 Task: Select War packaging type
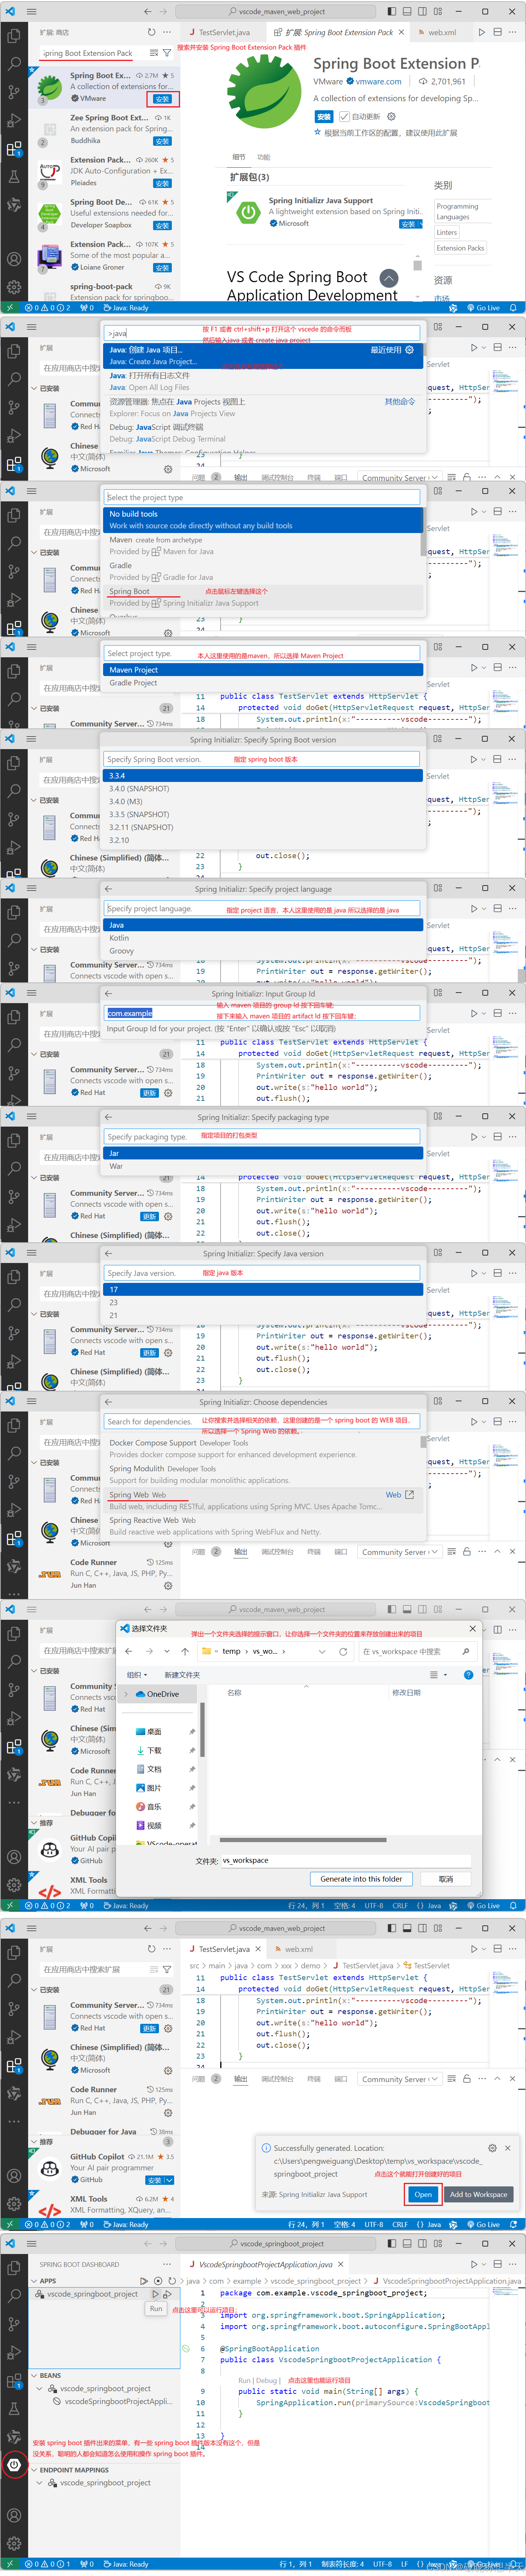point(263,1166)
